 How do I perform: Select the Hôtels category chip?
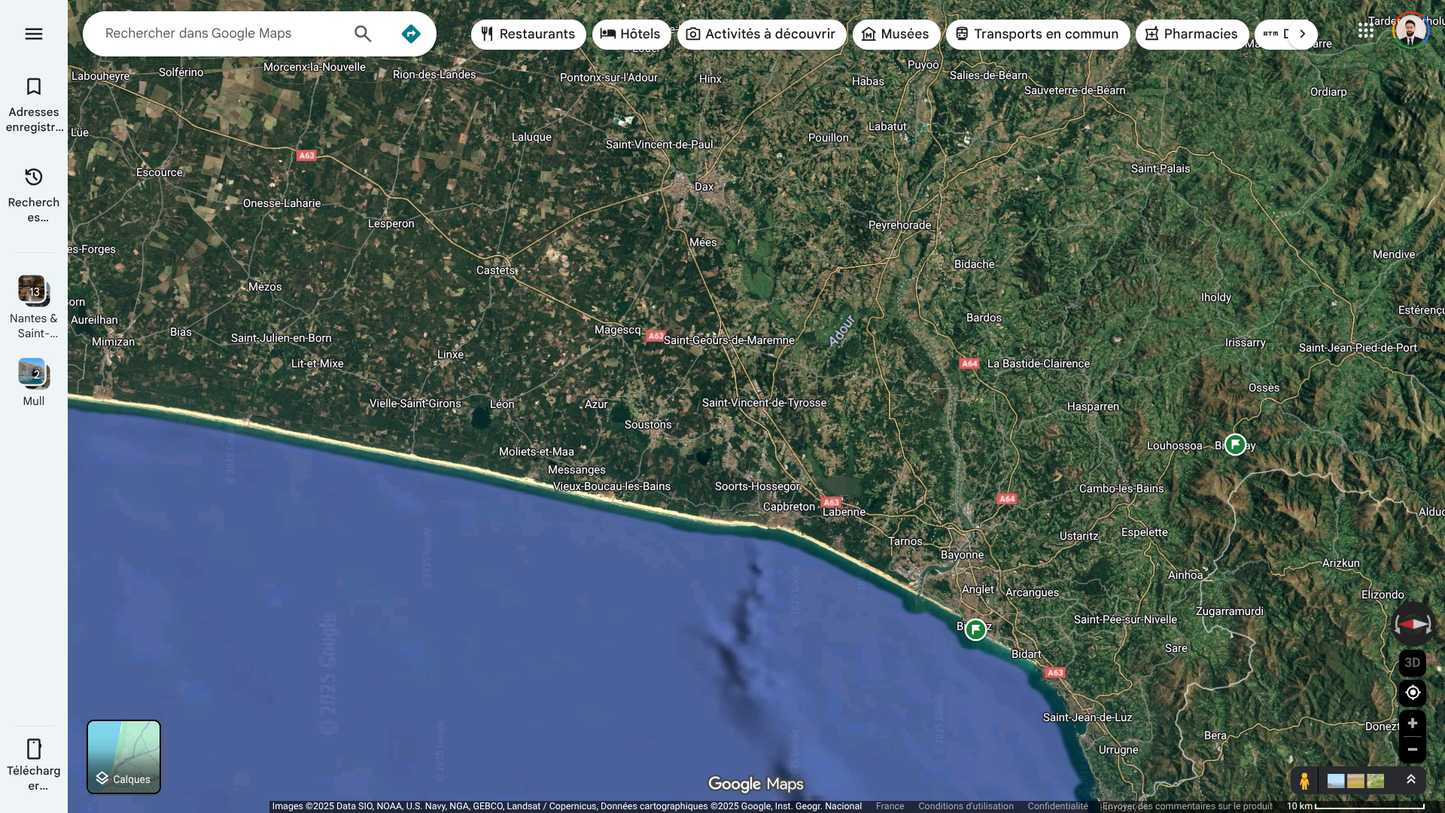[x=631, y=34]
